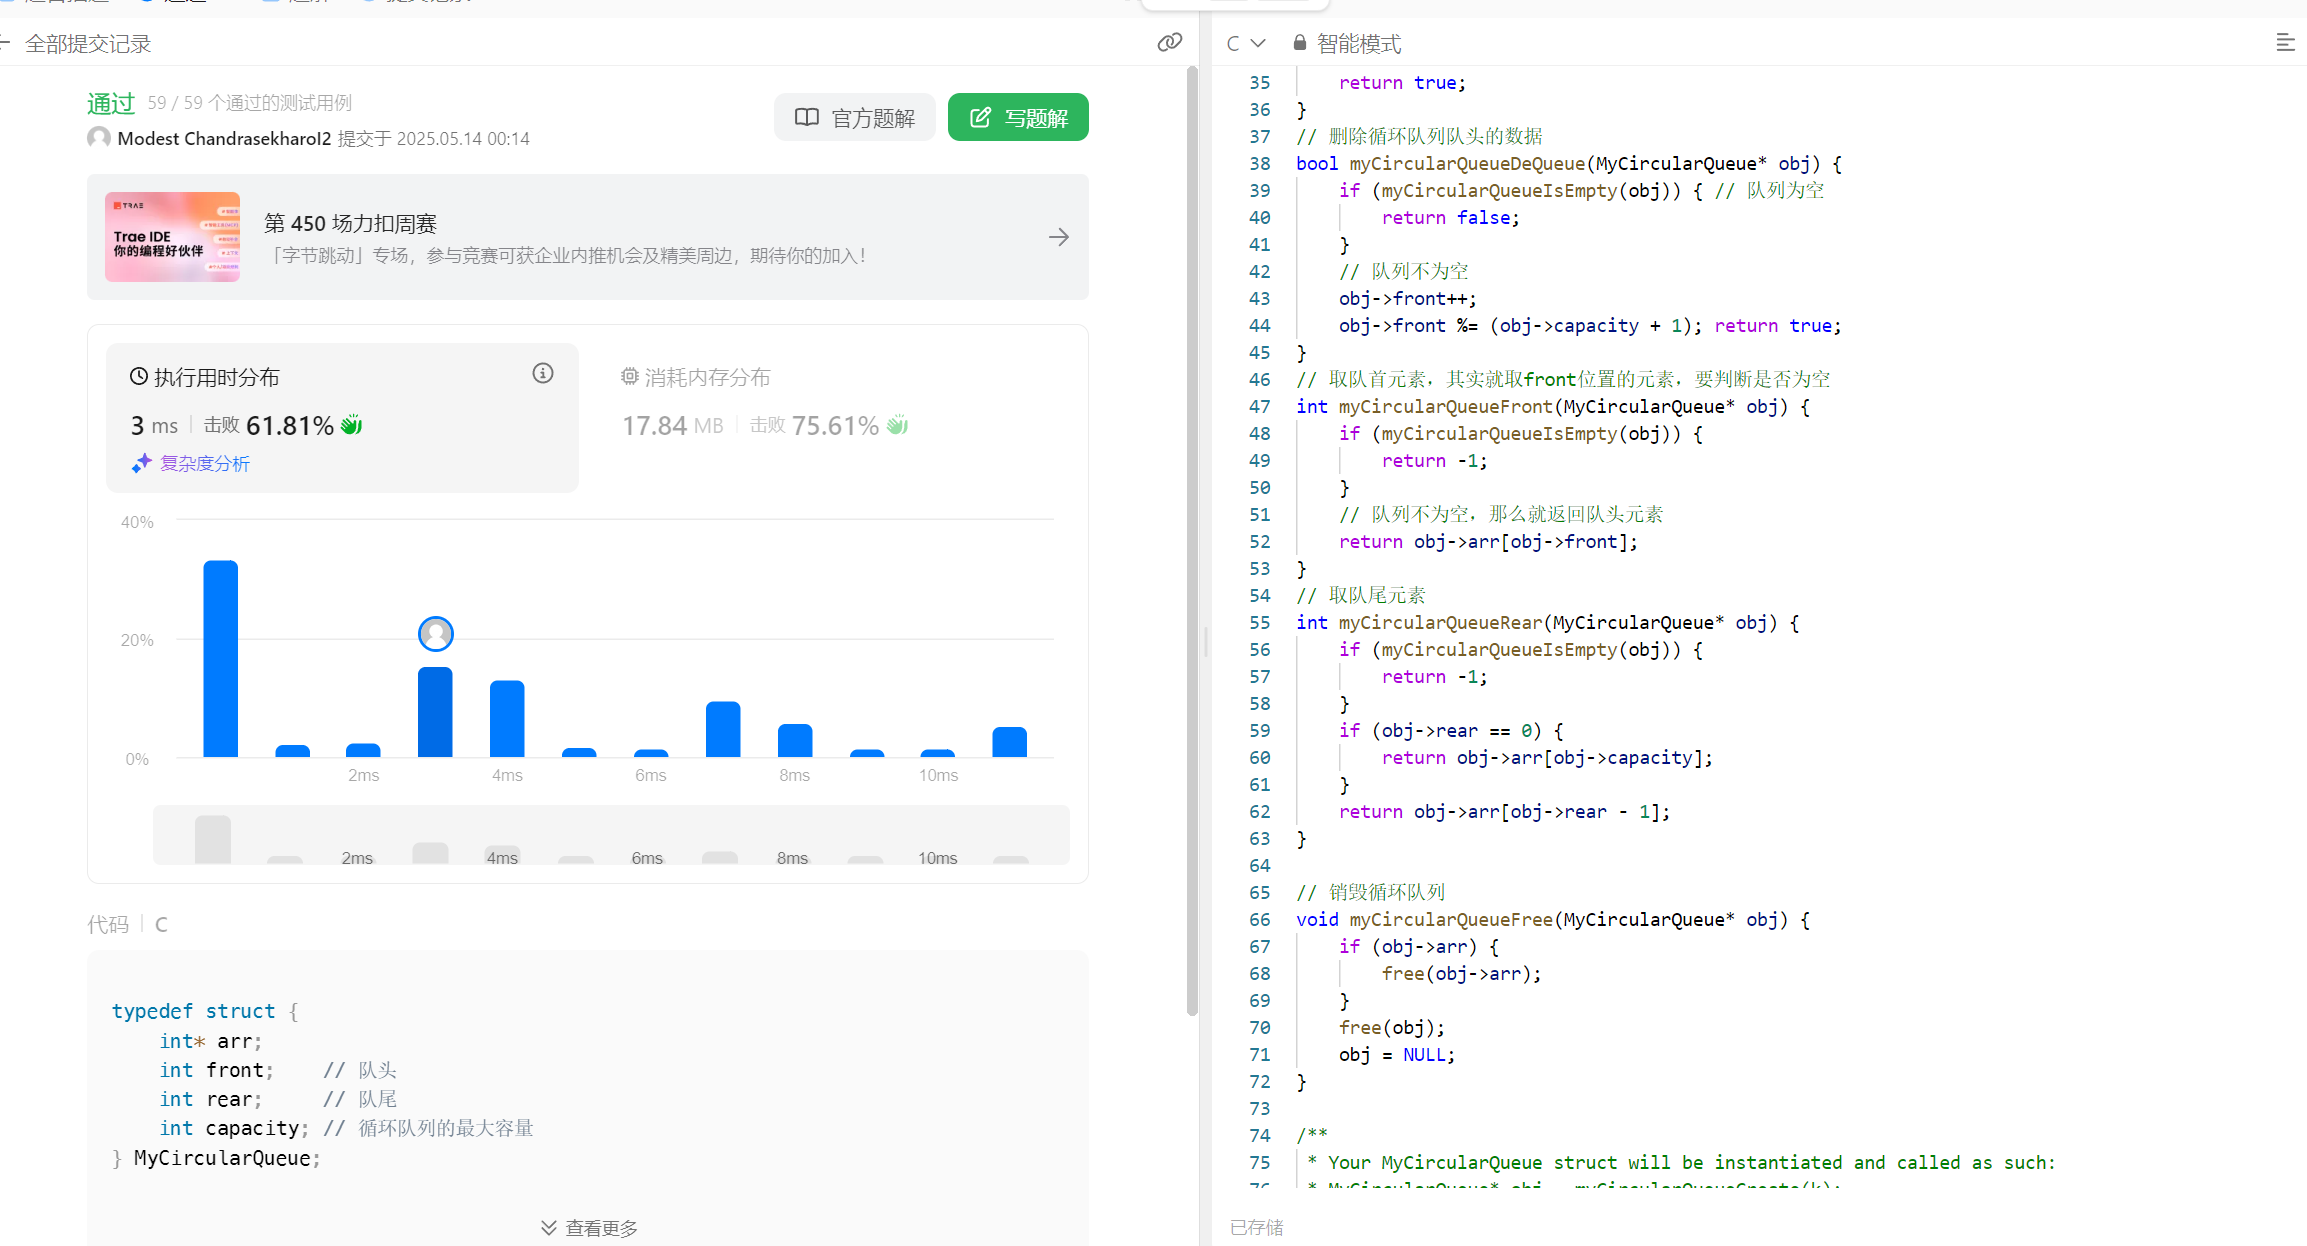Click the code formatting icon at top right
This screenshot has height=1246, width=2307.
2284,42
